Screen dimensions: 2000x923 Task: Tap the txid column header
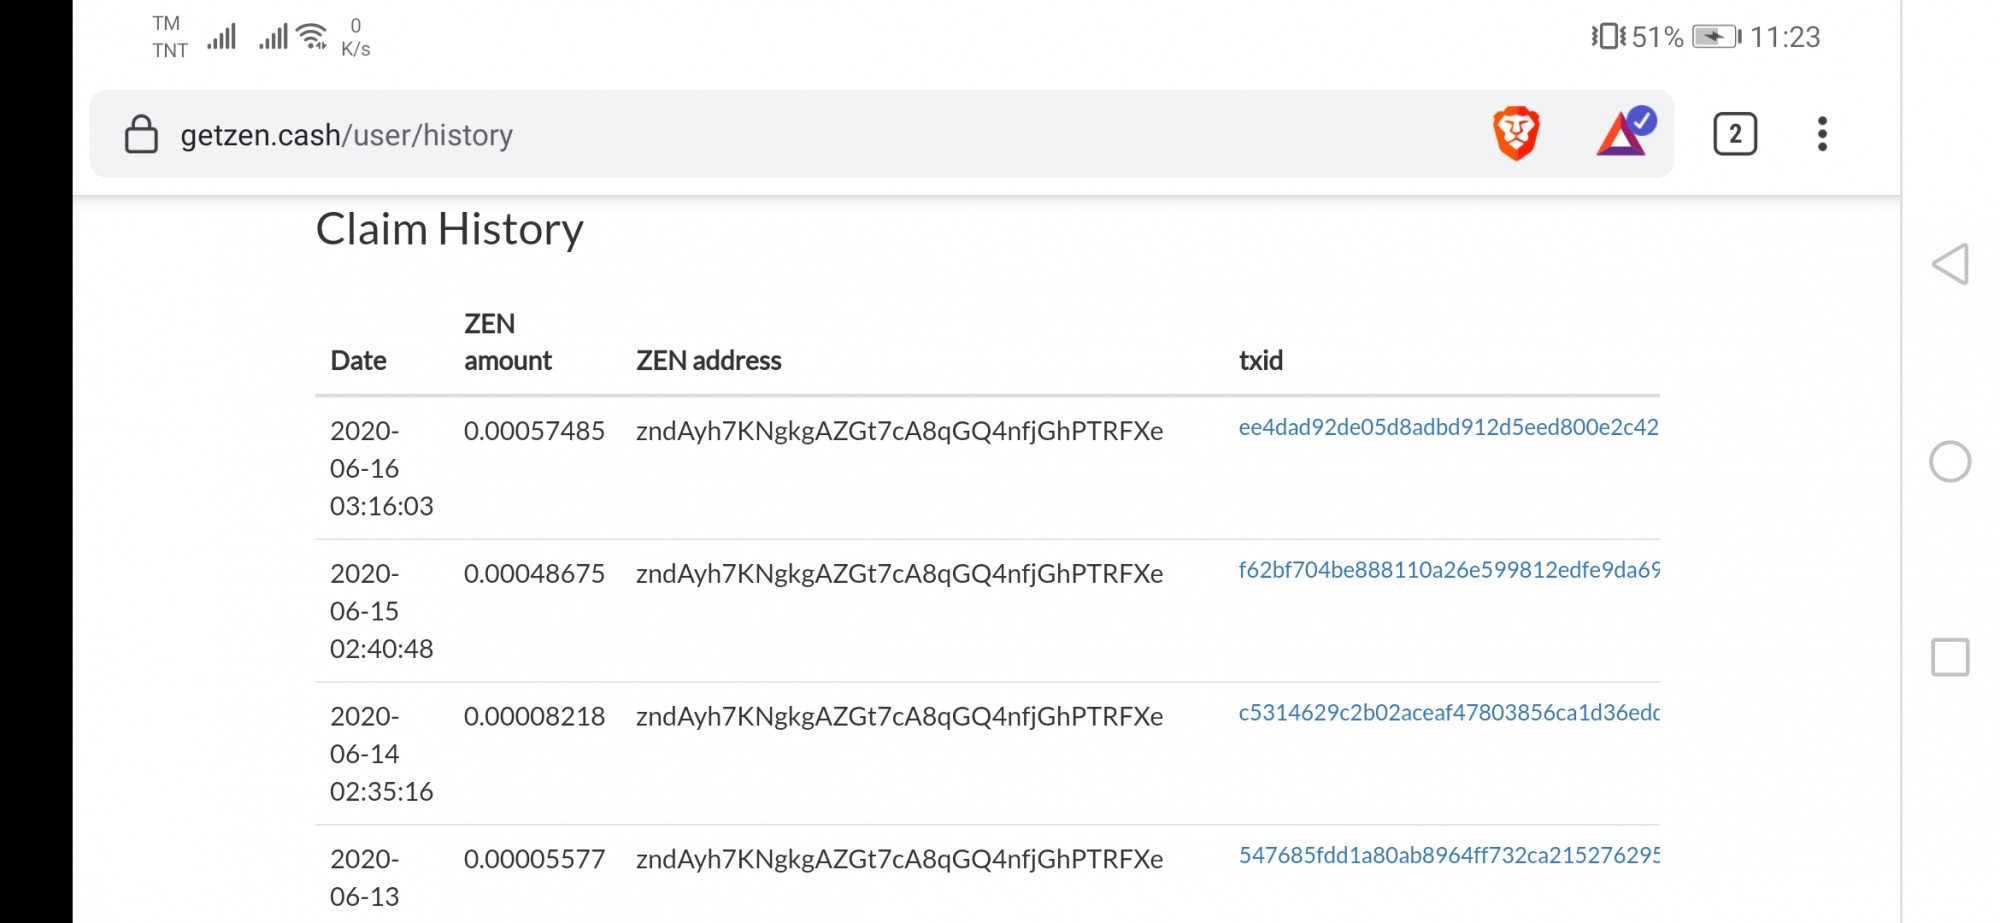[1260, 360]
